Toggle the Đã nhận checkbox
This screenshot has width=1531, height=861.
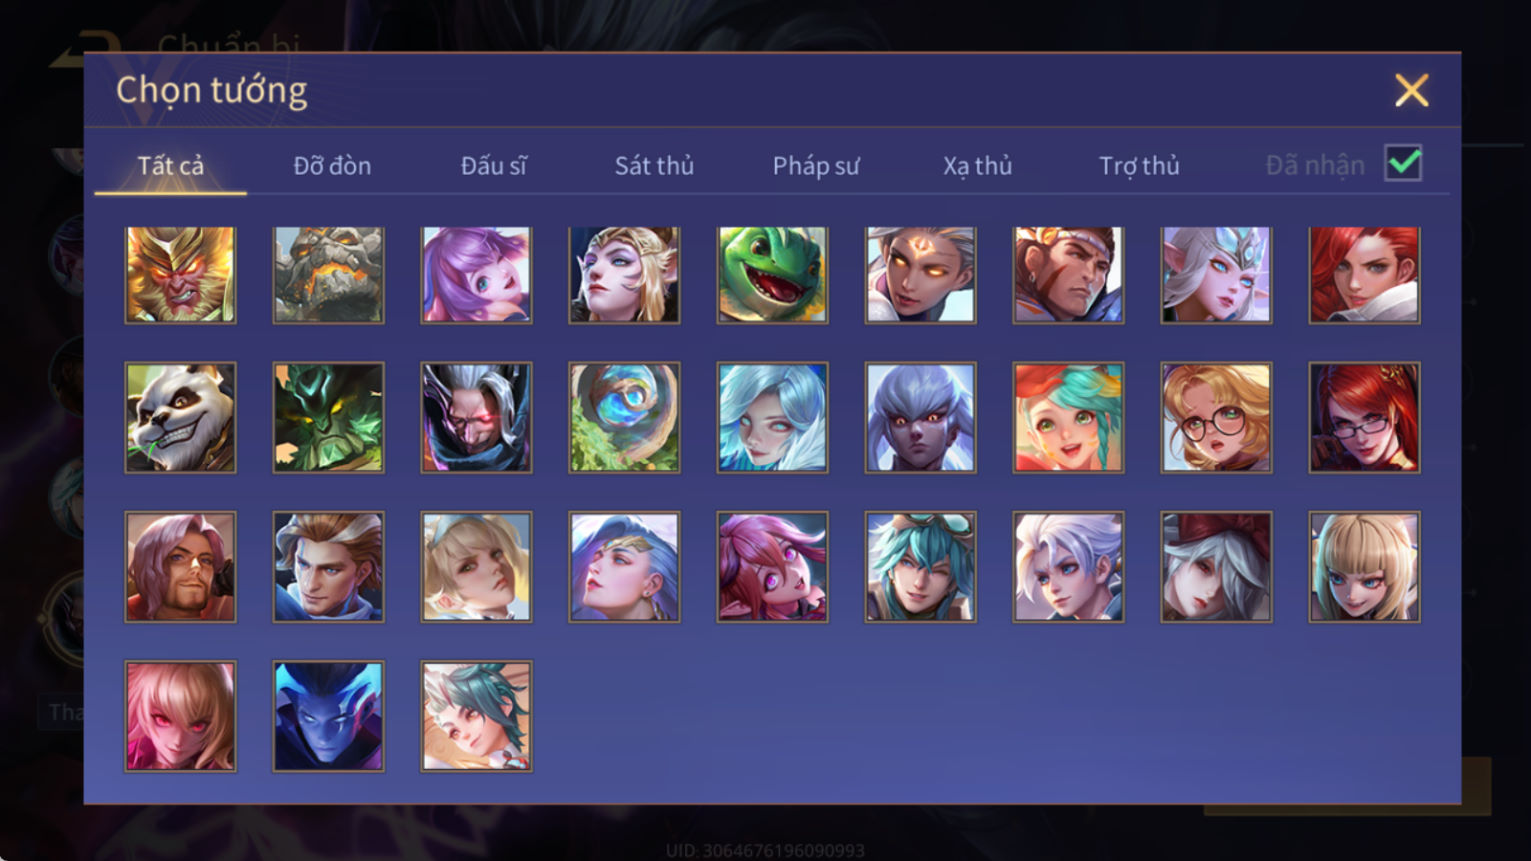click(x=1403, y=163)
